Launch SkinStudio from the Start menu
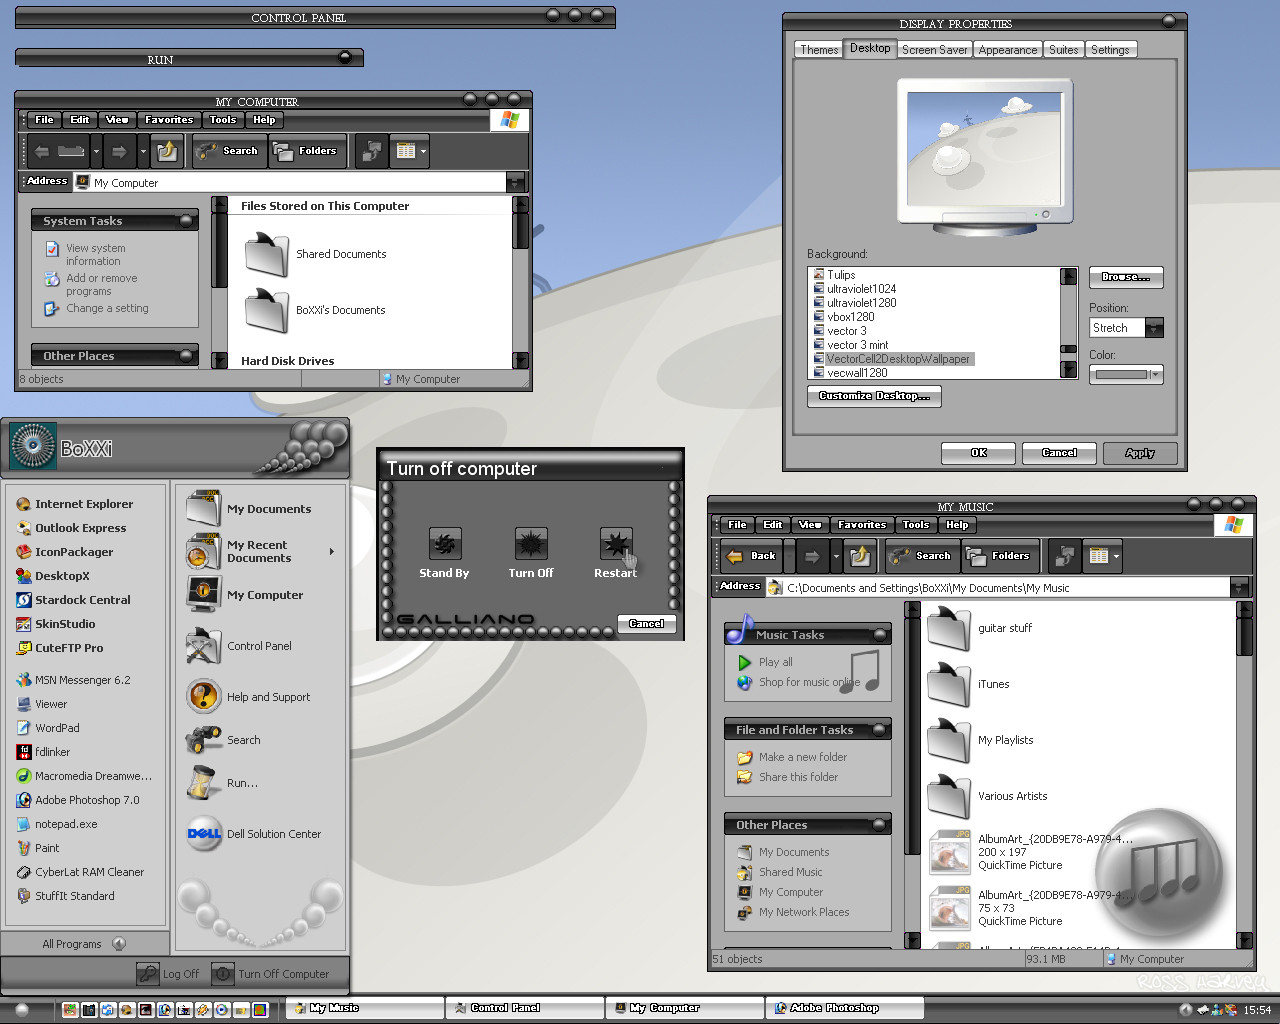1280x1024 pixels. 56,624
